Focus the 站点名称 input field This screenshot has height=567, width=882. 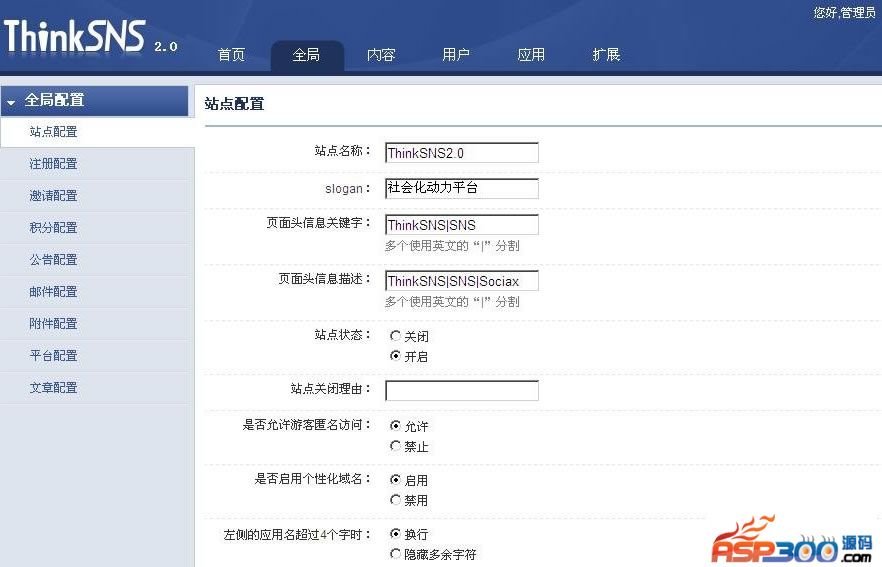coord(462,152)
